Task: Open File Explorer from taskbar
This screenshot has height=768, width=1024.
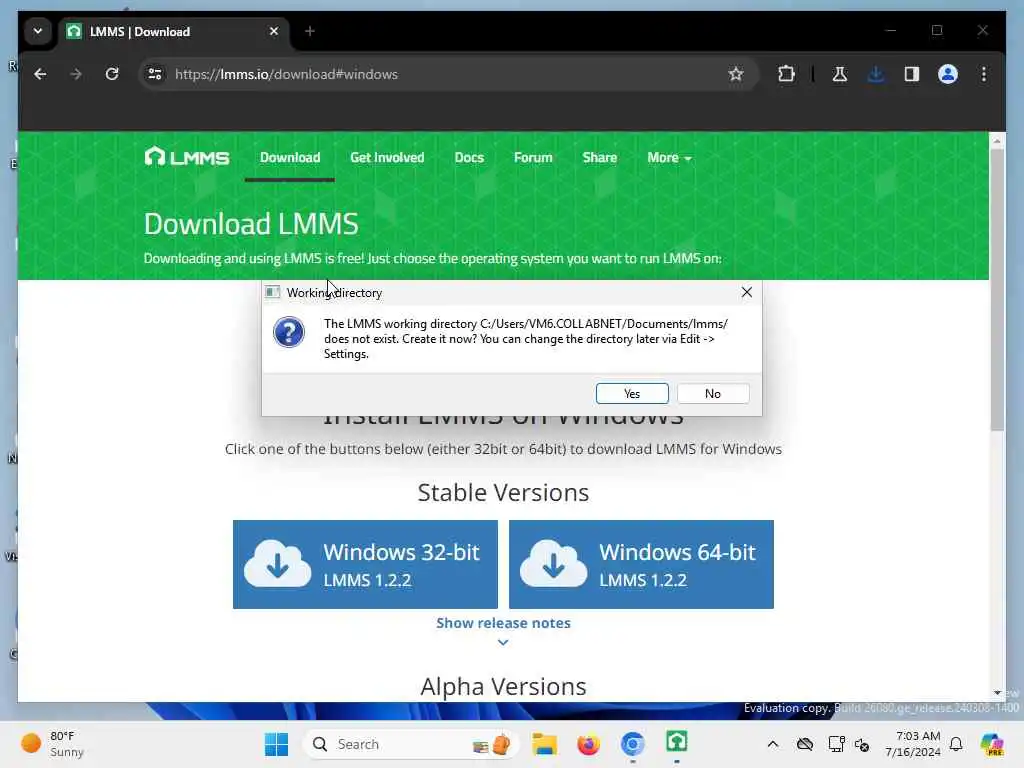Action: pyautogui.click(x=544, y=744)
